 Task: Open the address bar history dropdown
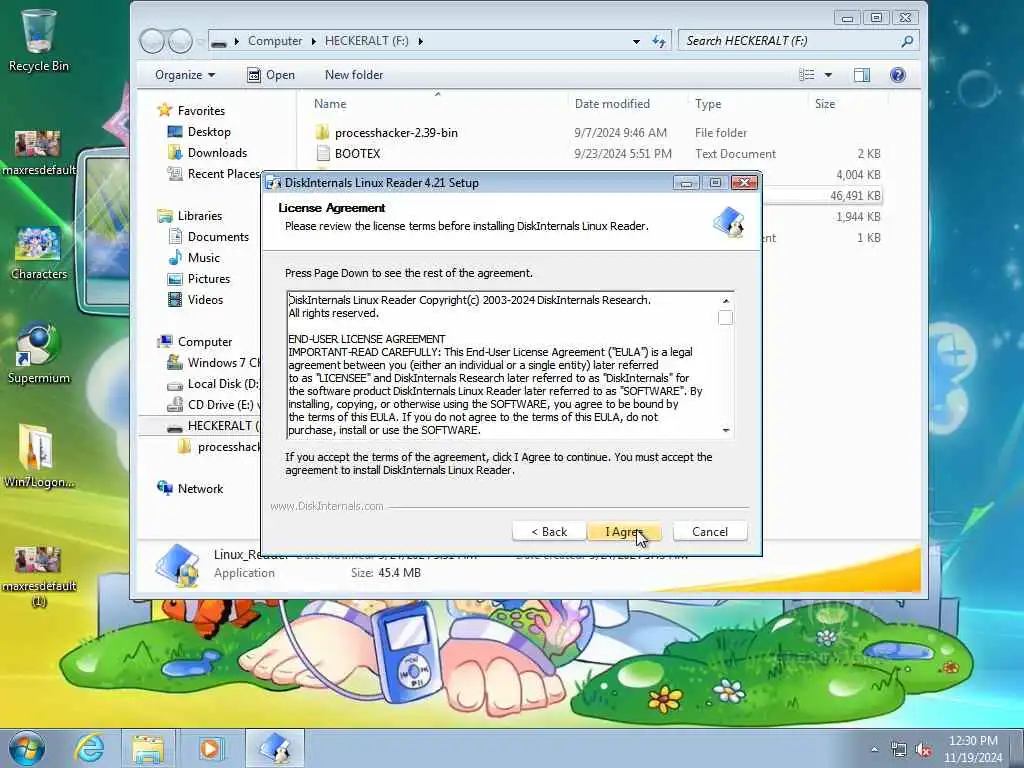[636, 41]
